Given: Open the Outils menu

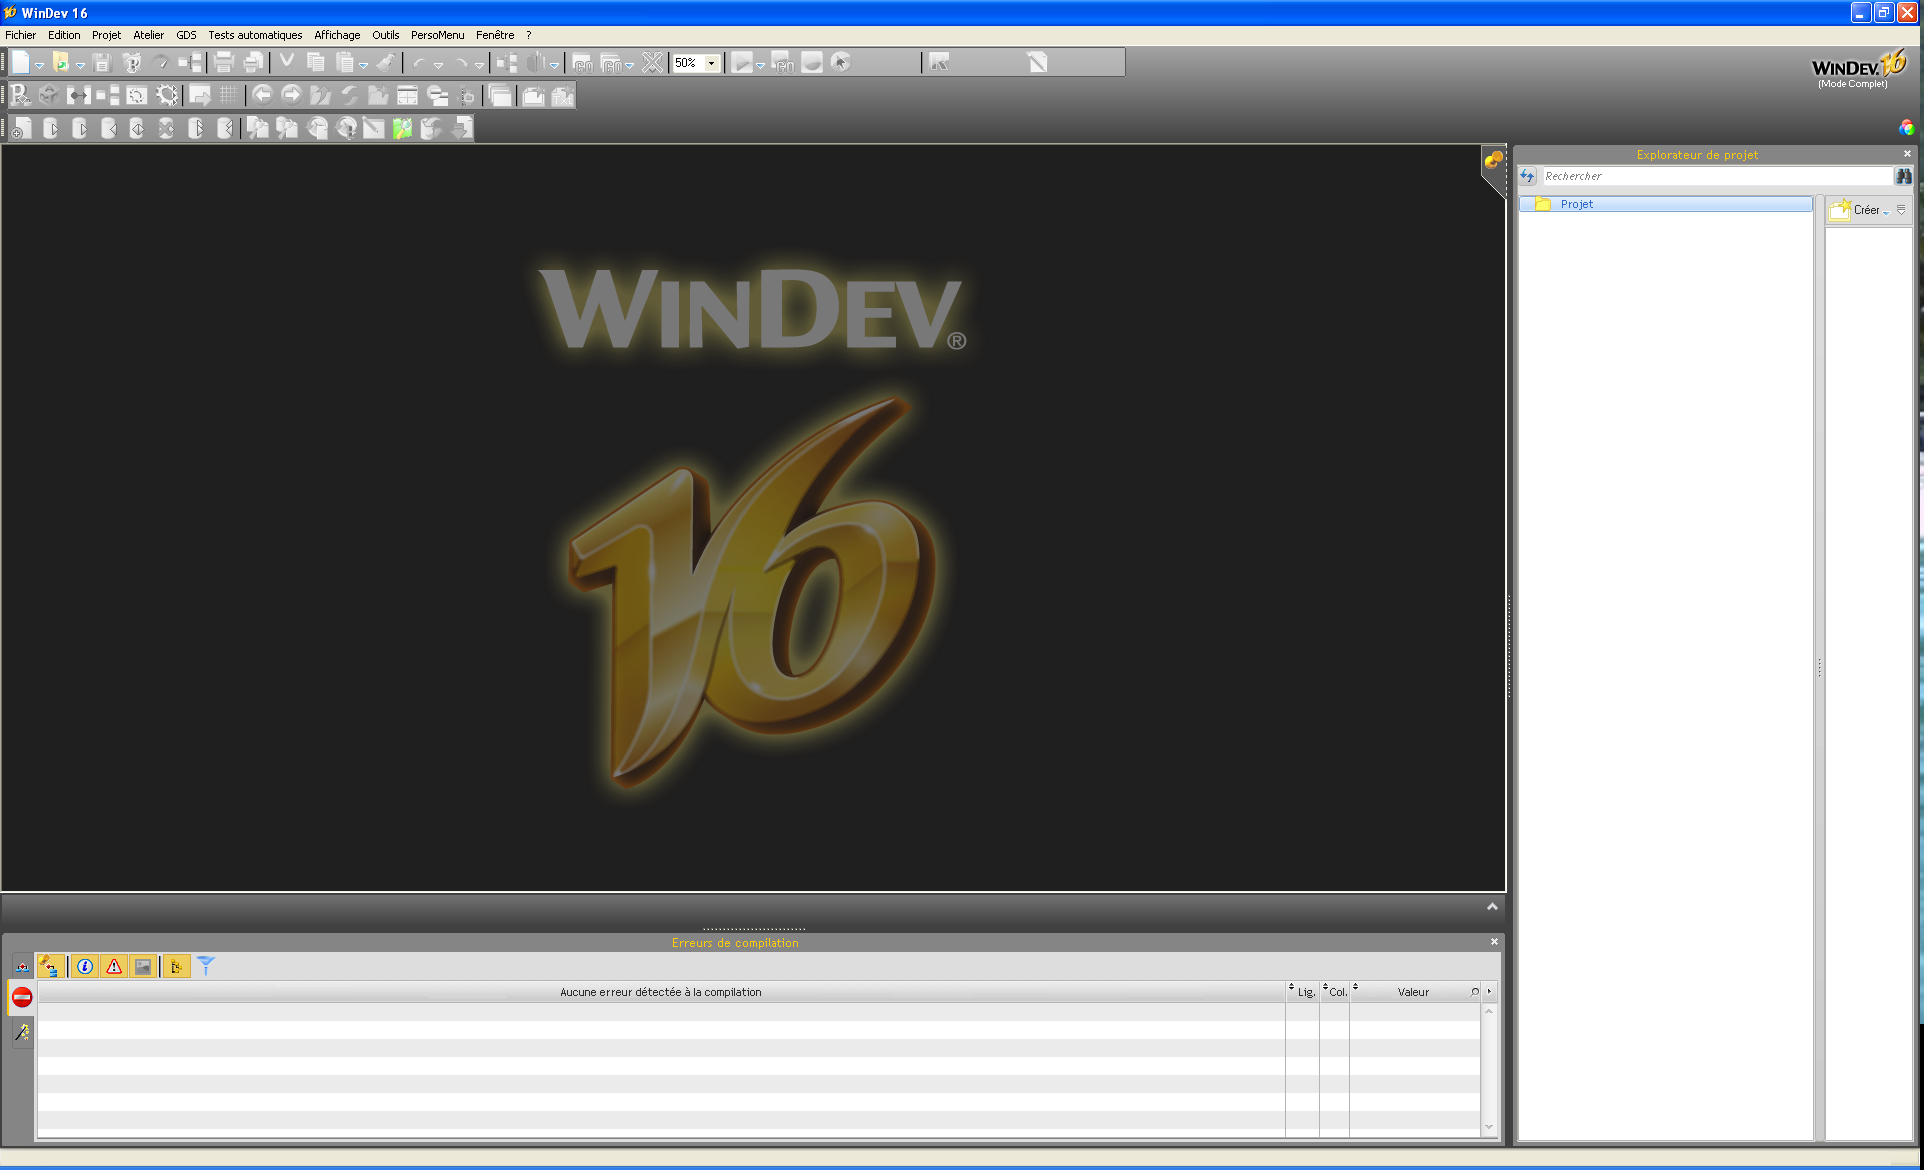Looking at the screenshot, I should pyautogui.click(x=385, y=35).
